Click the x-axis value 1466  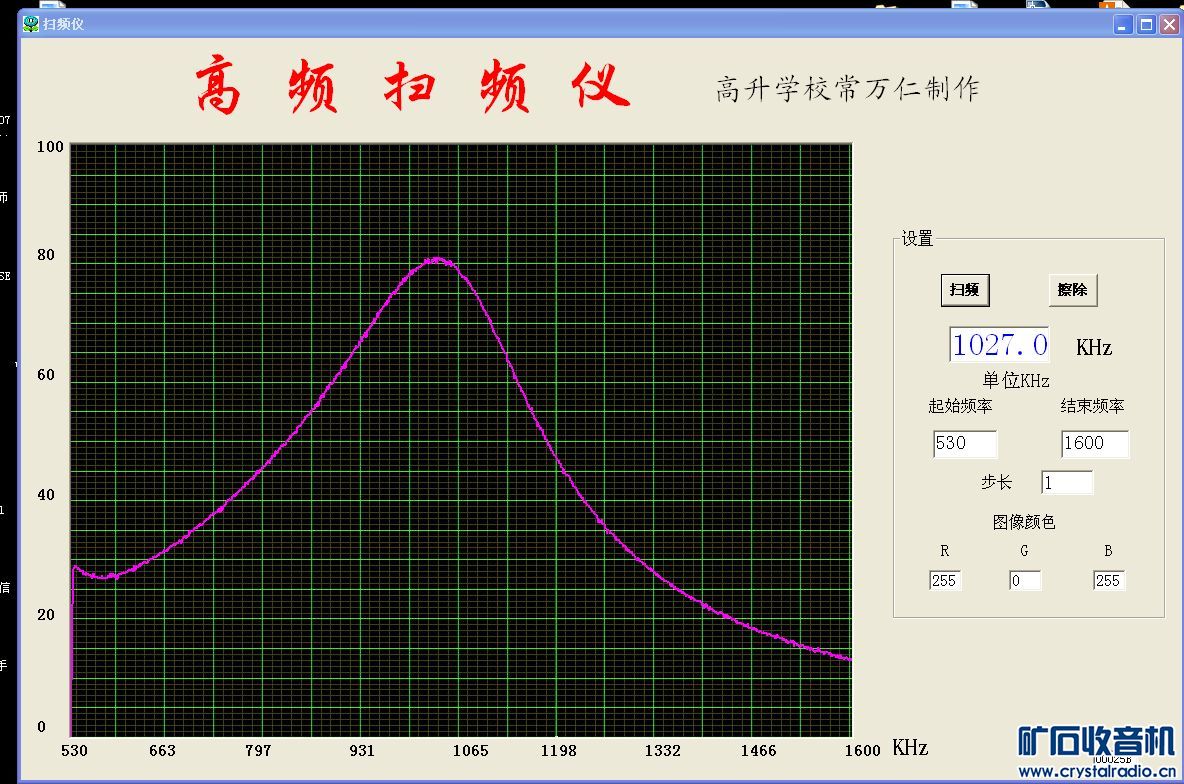click(x=758, y=751)
